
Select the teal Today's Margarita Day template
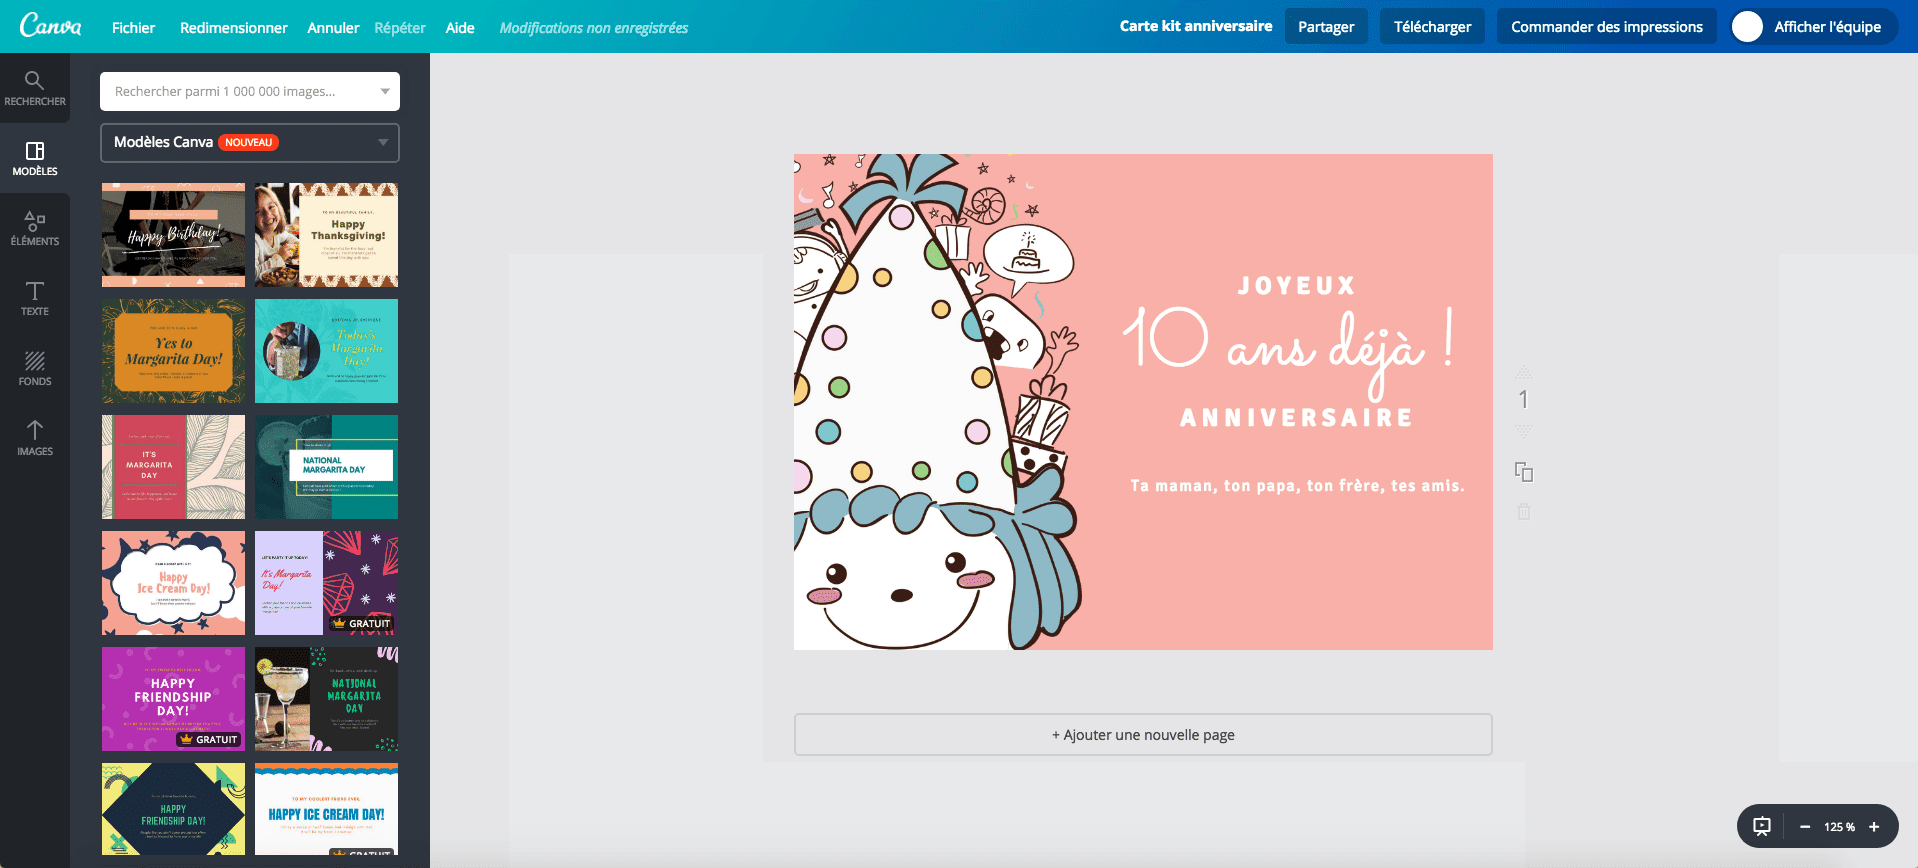pyautogui.click(x=326, y=351)
